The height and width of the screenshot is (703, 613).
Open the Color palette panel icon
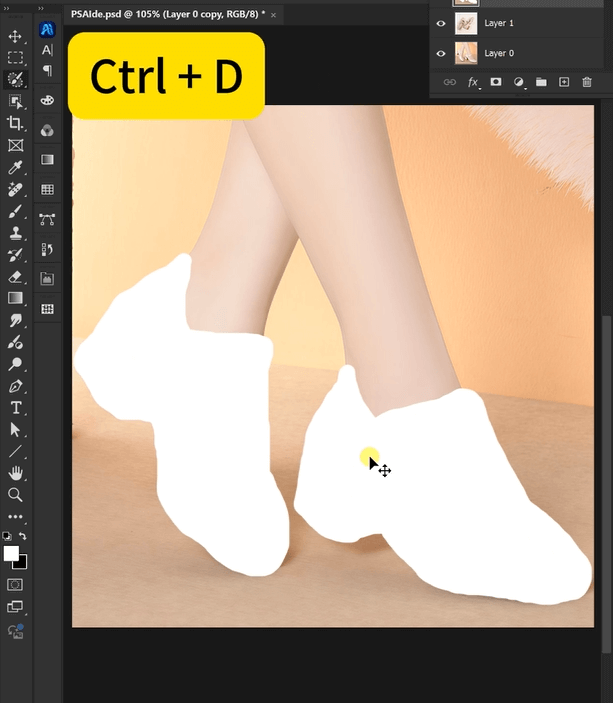pyautogui.click(x=47, y=100)
